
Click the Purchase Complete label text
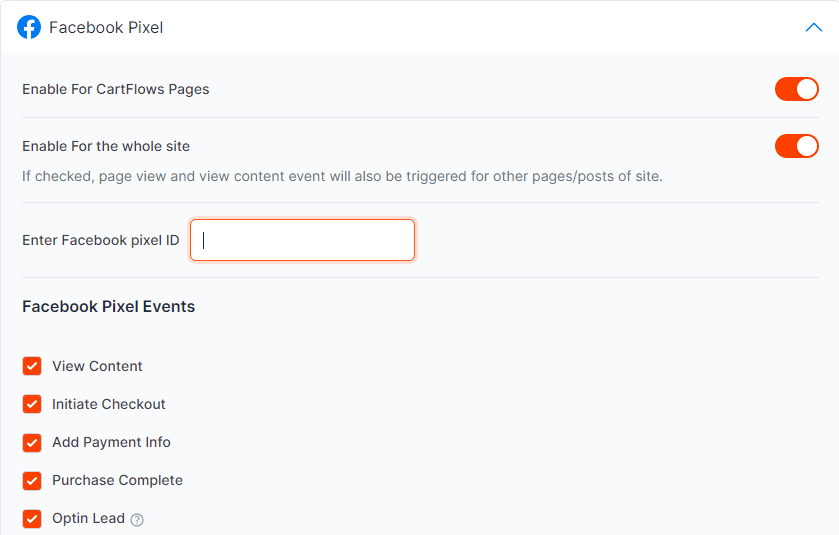pos(117,480)
